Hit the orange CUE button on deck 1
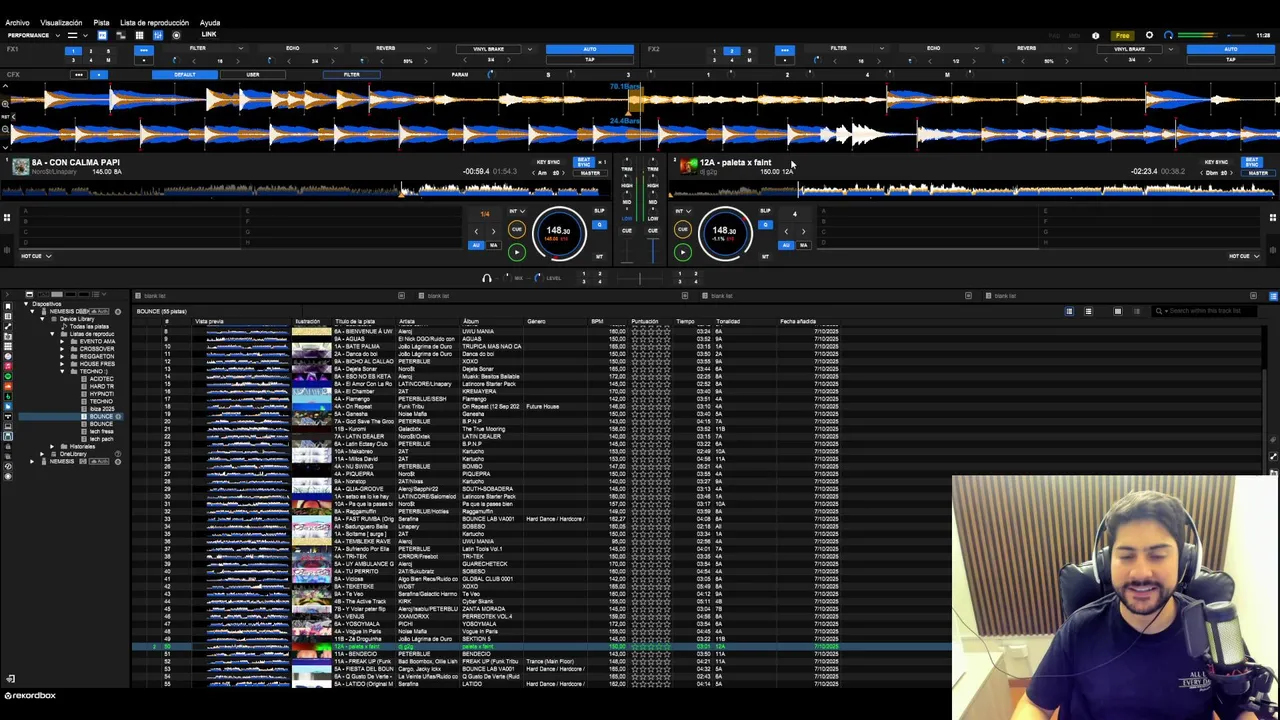 pos(516,230)
